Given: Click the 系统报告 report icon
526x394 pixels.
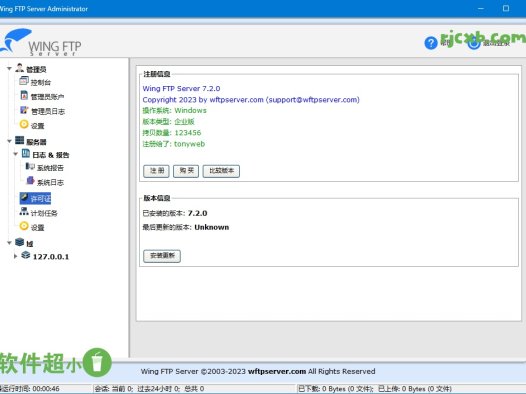Looking at the screenshot, I should [x=30, y=166].
